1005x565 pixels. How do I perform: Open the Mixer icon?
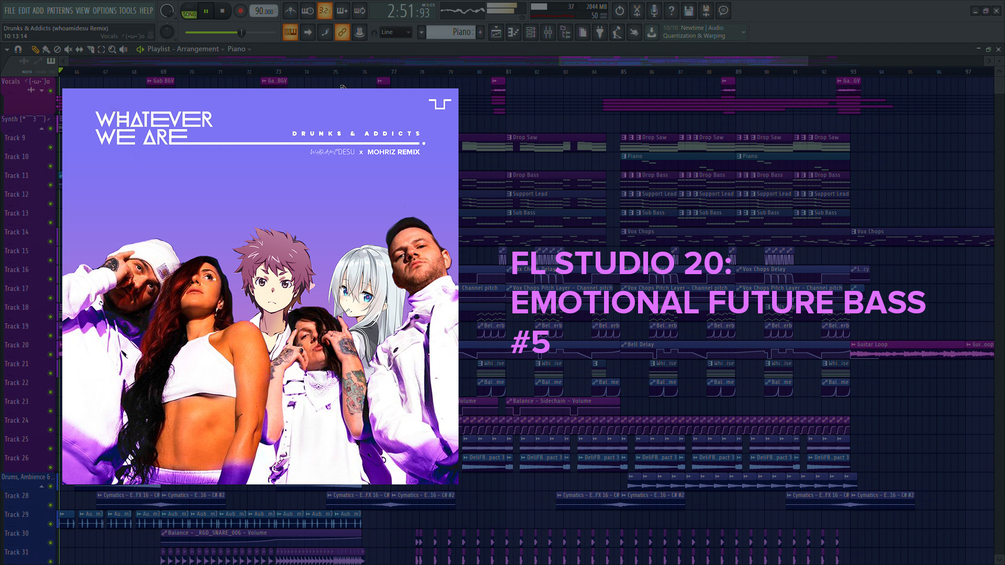click(x=548, y=32)
